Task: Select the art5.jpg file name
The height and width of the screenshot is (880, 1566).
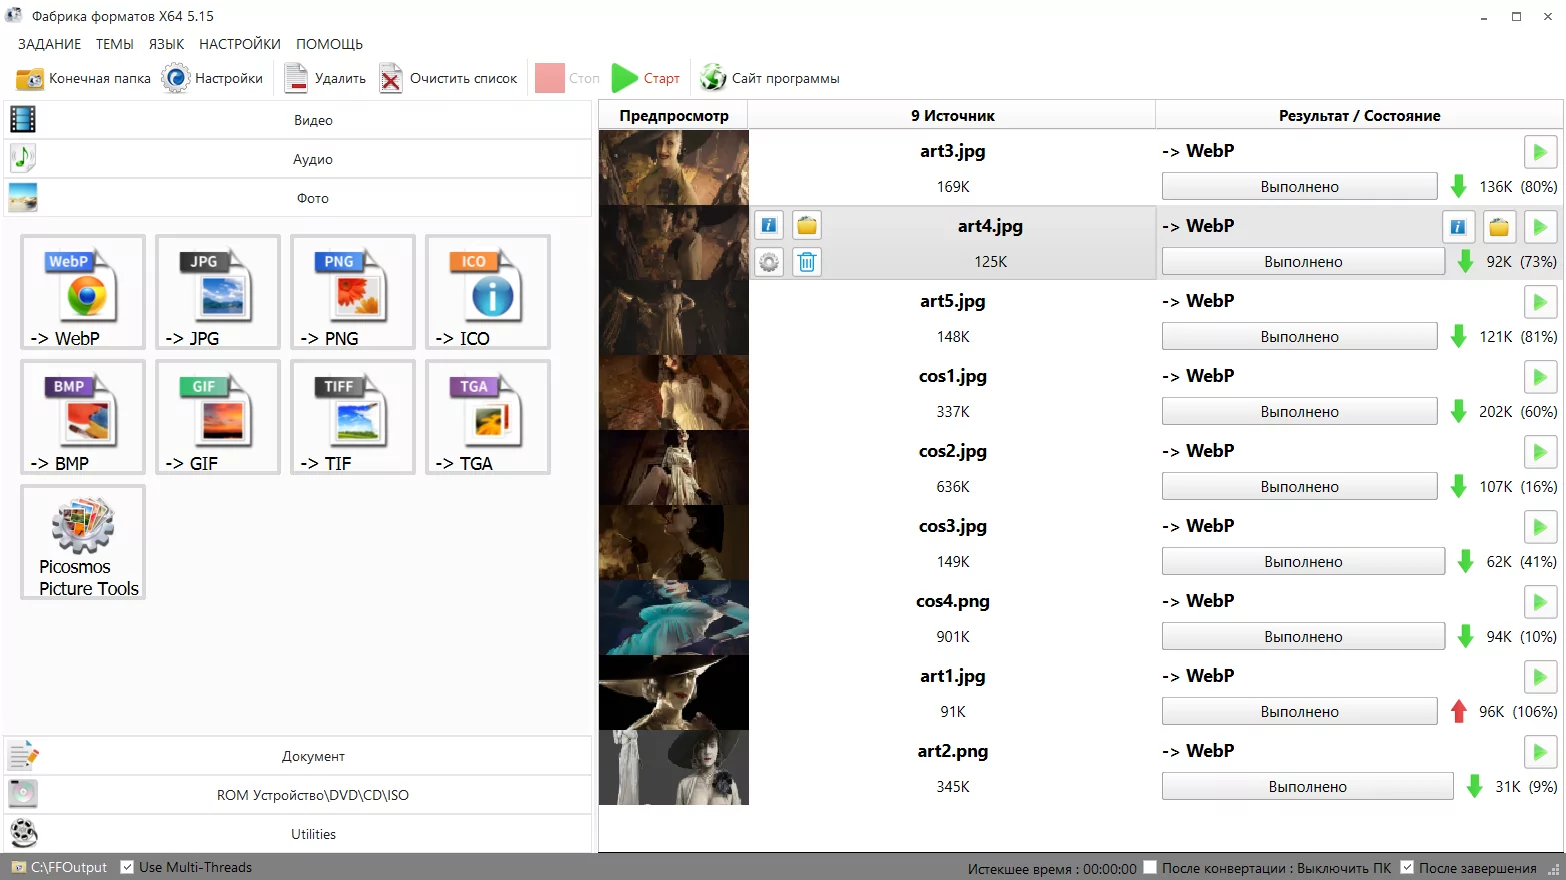Action: tap(952, 301)
